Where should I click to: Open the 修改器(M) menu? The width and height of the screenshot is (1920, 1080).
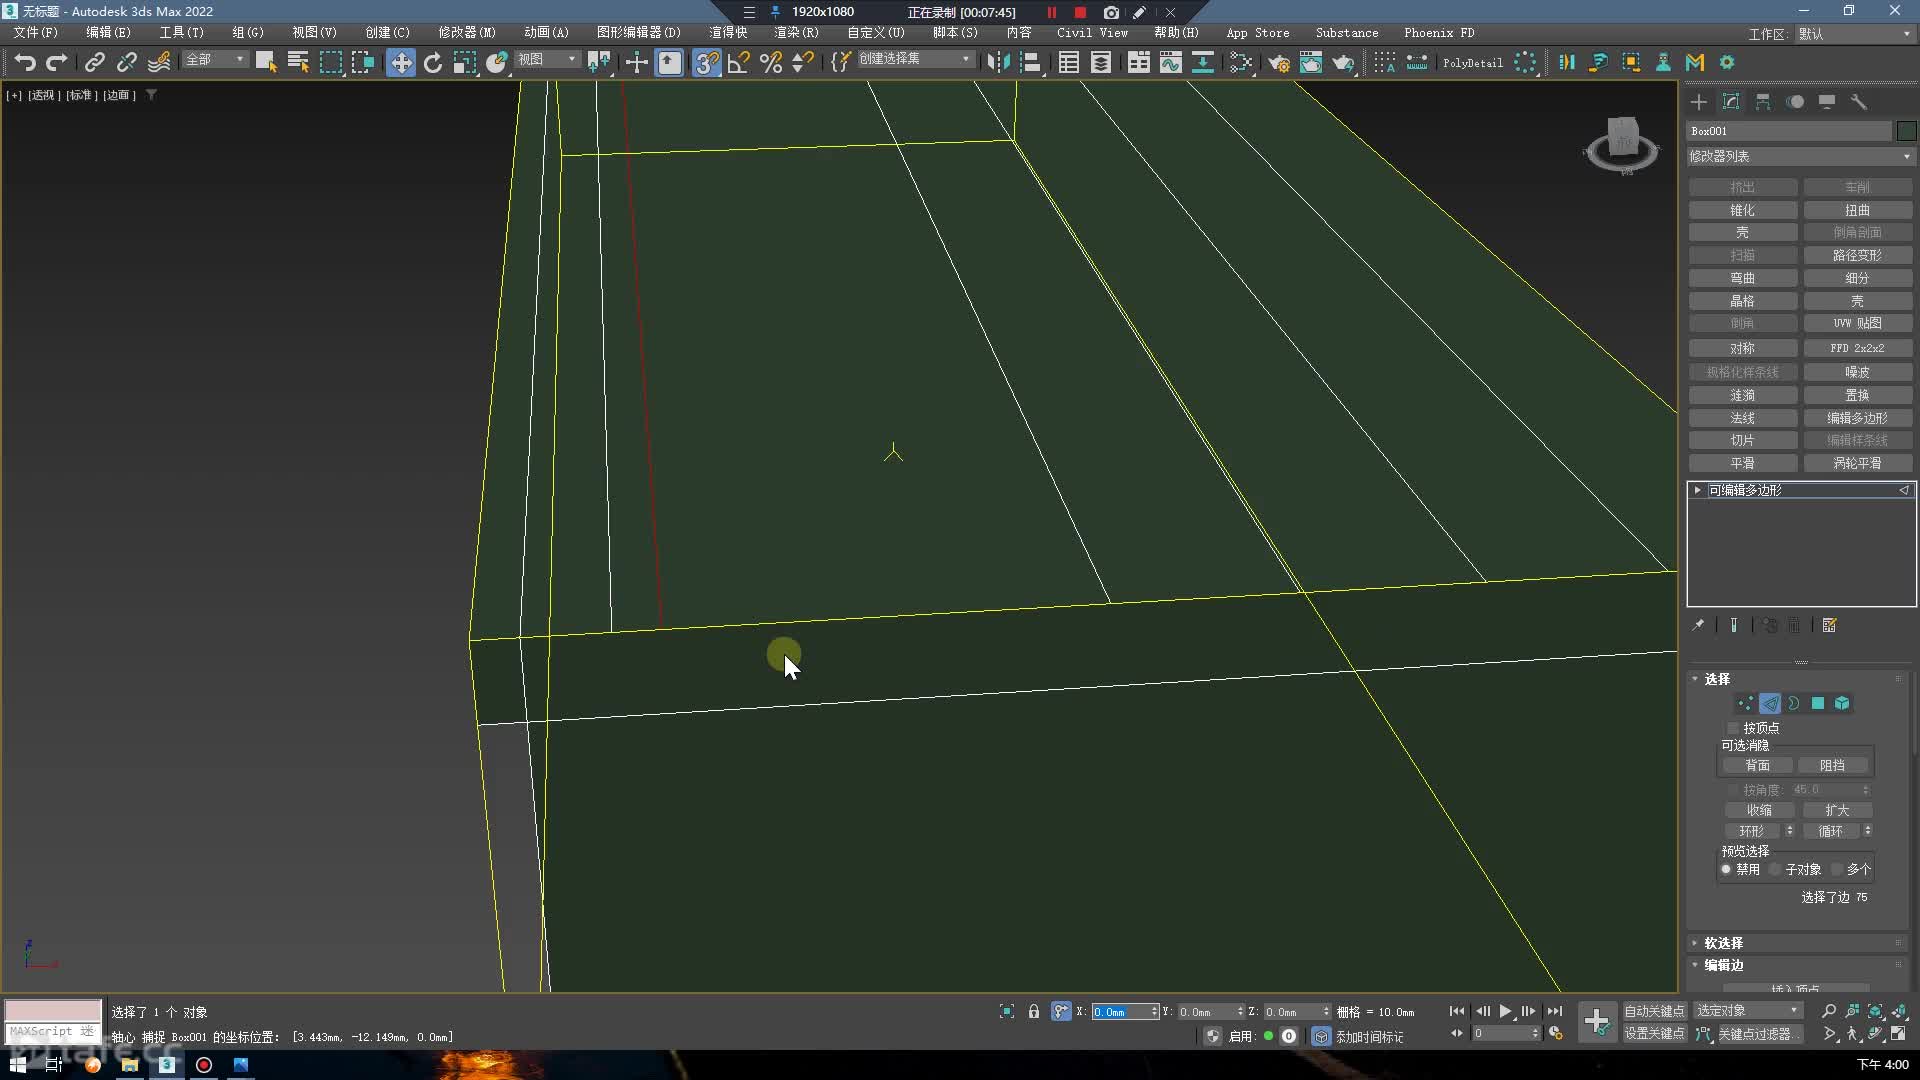[x=467, y=33]
